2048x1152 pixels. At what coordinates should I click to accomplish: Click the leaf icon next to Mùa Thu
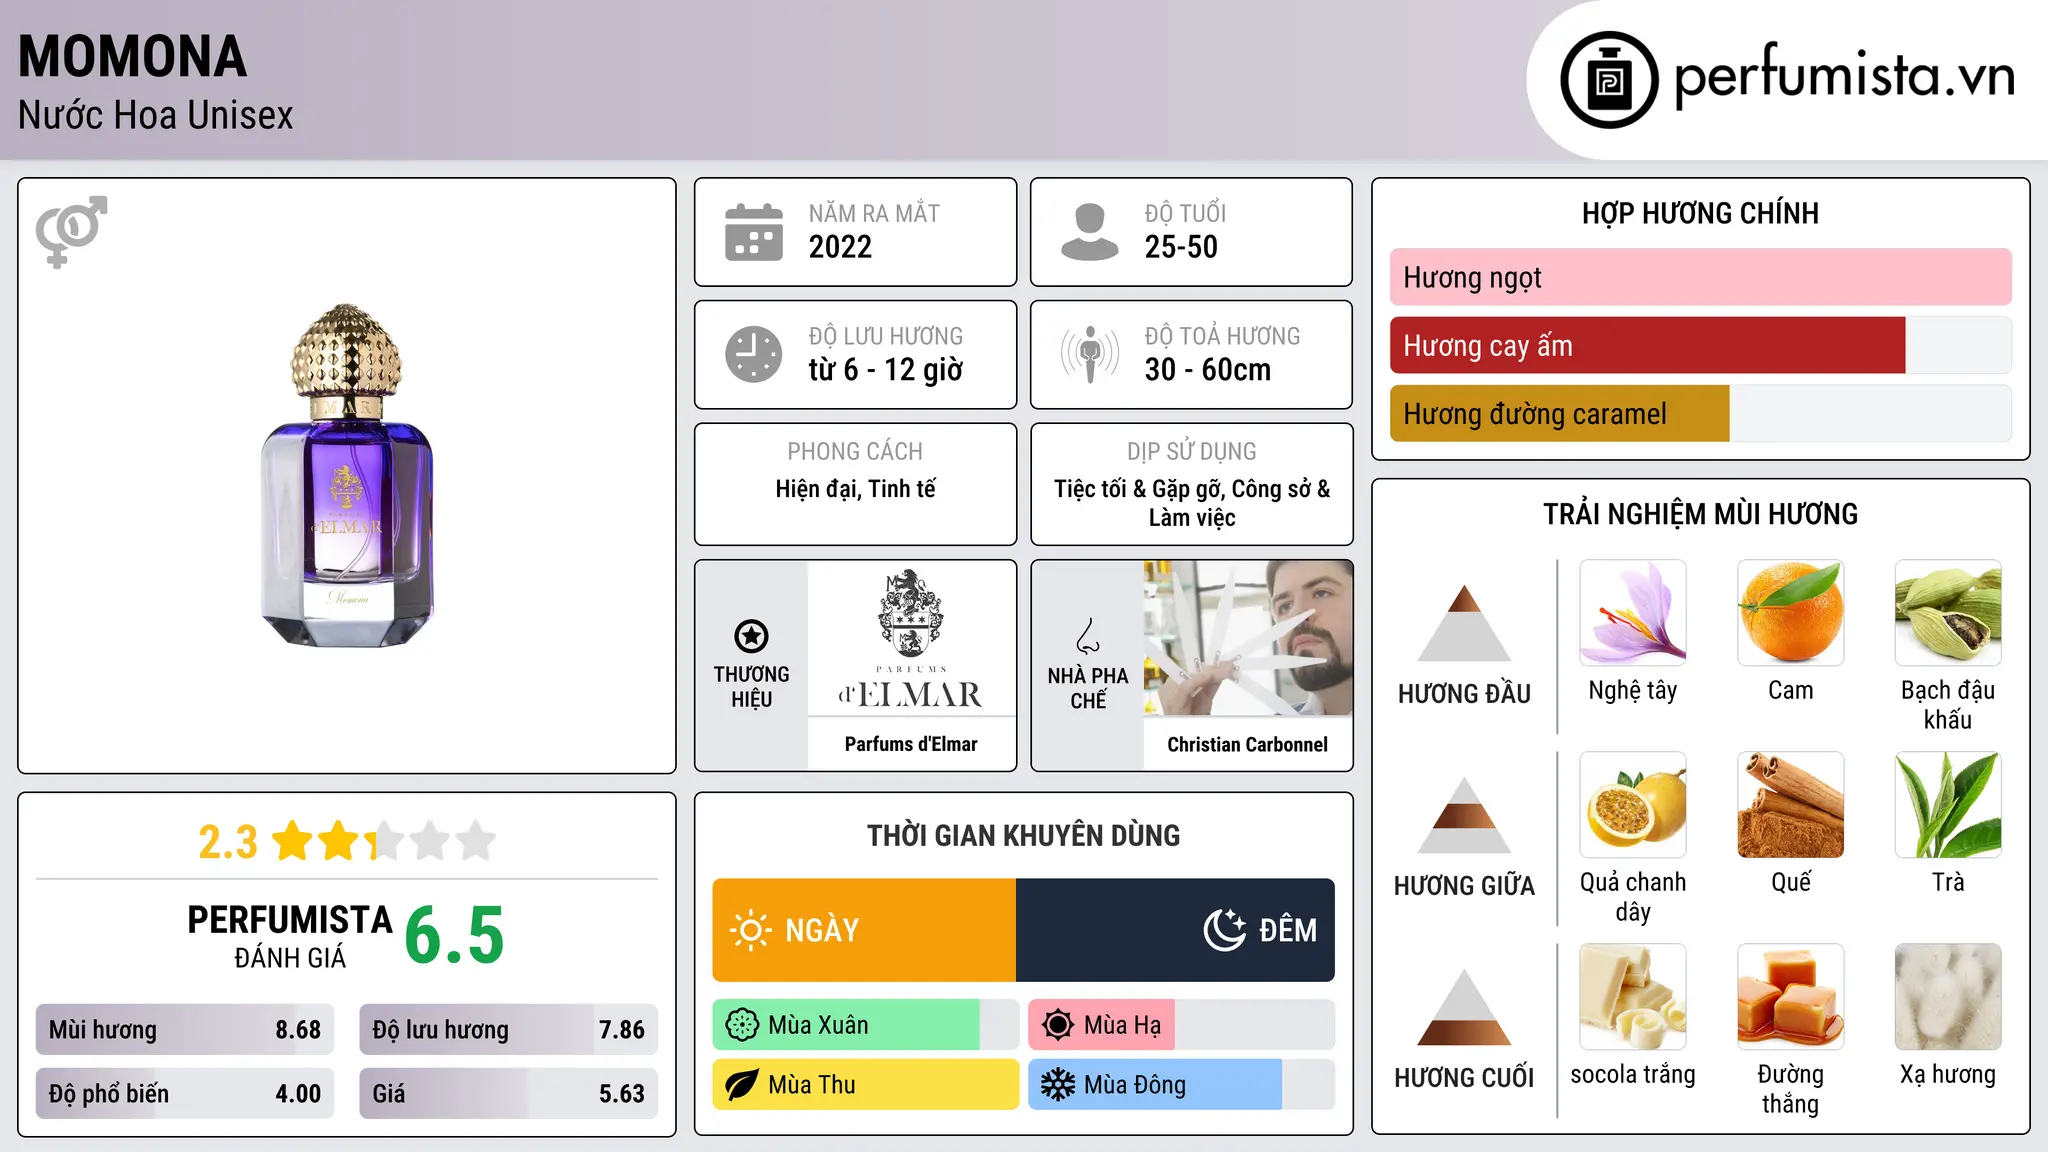pyautogui.click(x=742, y=1085)
